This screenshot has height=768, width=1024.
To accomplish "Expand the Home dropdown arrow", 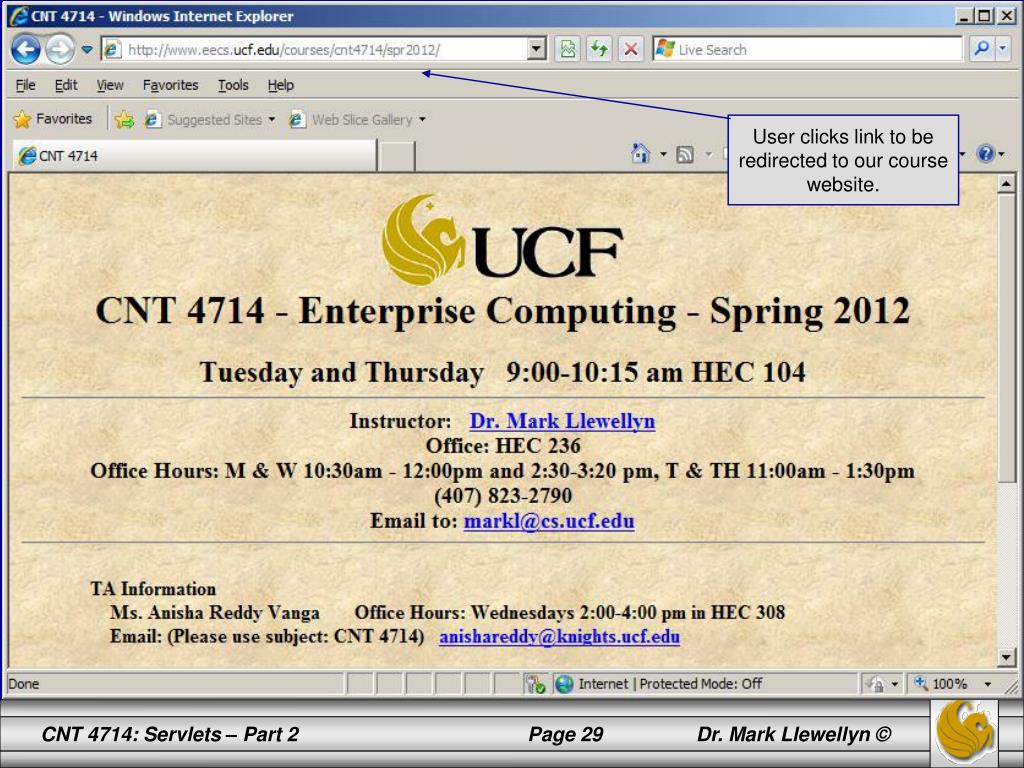I will pos(663,155).
